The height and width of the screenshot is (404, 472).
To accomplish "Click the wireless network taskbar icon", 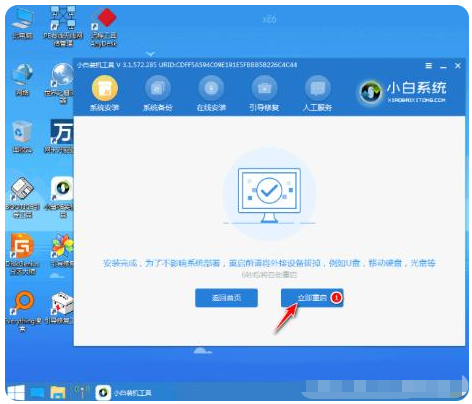I will pos(81,392).
